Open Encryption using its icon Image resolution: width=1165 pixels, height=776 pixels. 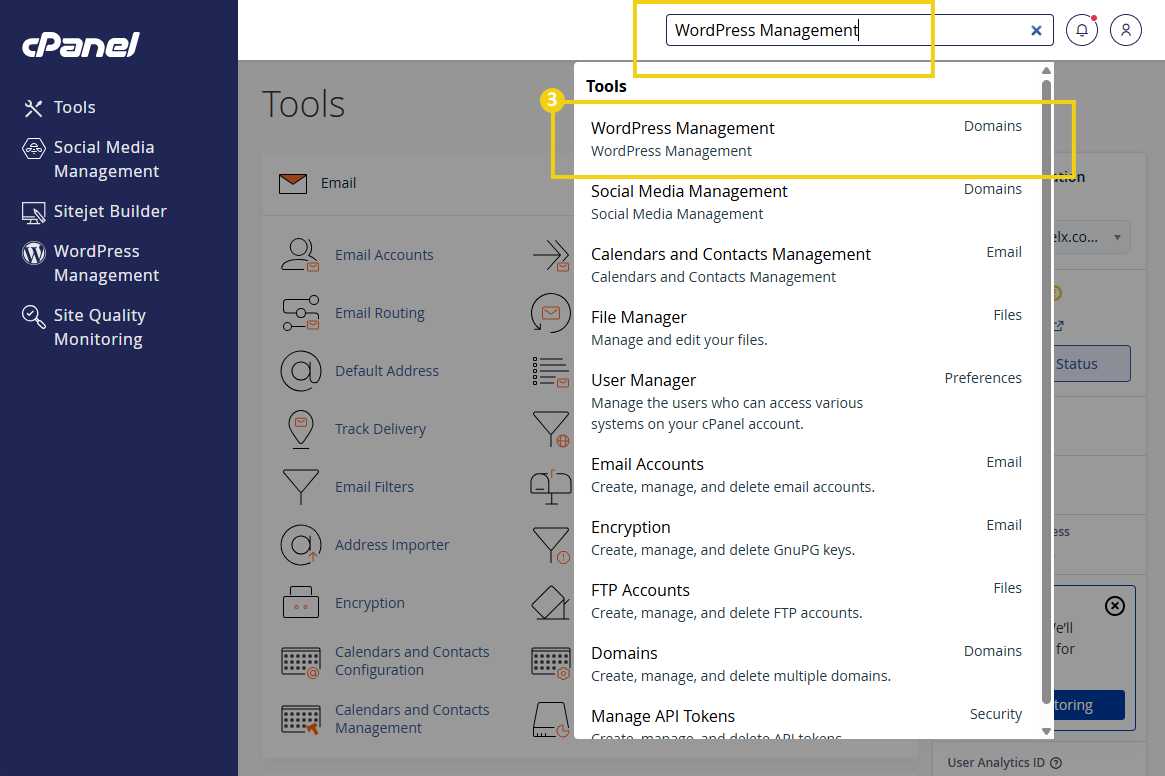tap(300, 602)
